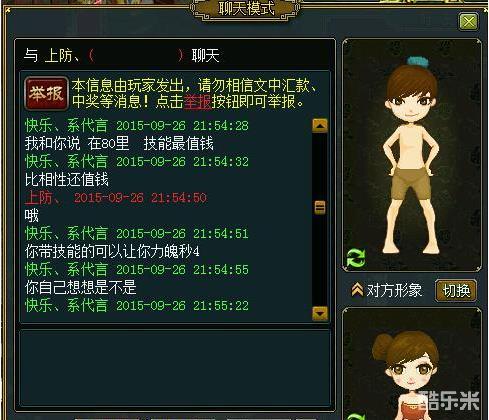
Task: Click inside the empty message input box
Action: (x=175, y=367)
